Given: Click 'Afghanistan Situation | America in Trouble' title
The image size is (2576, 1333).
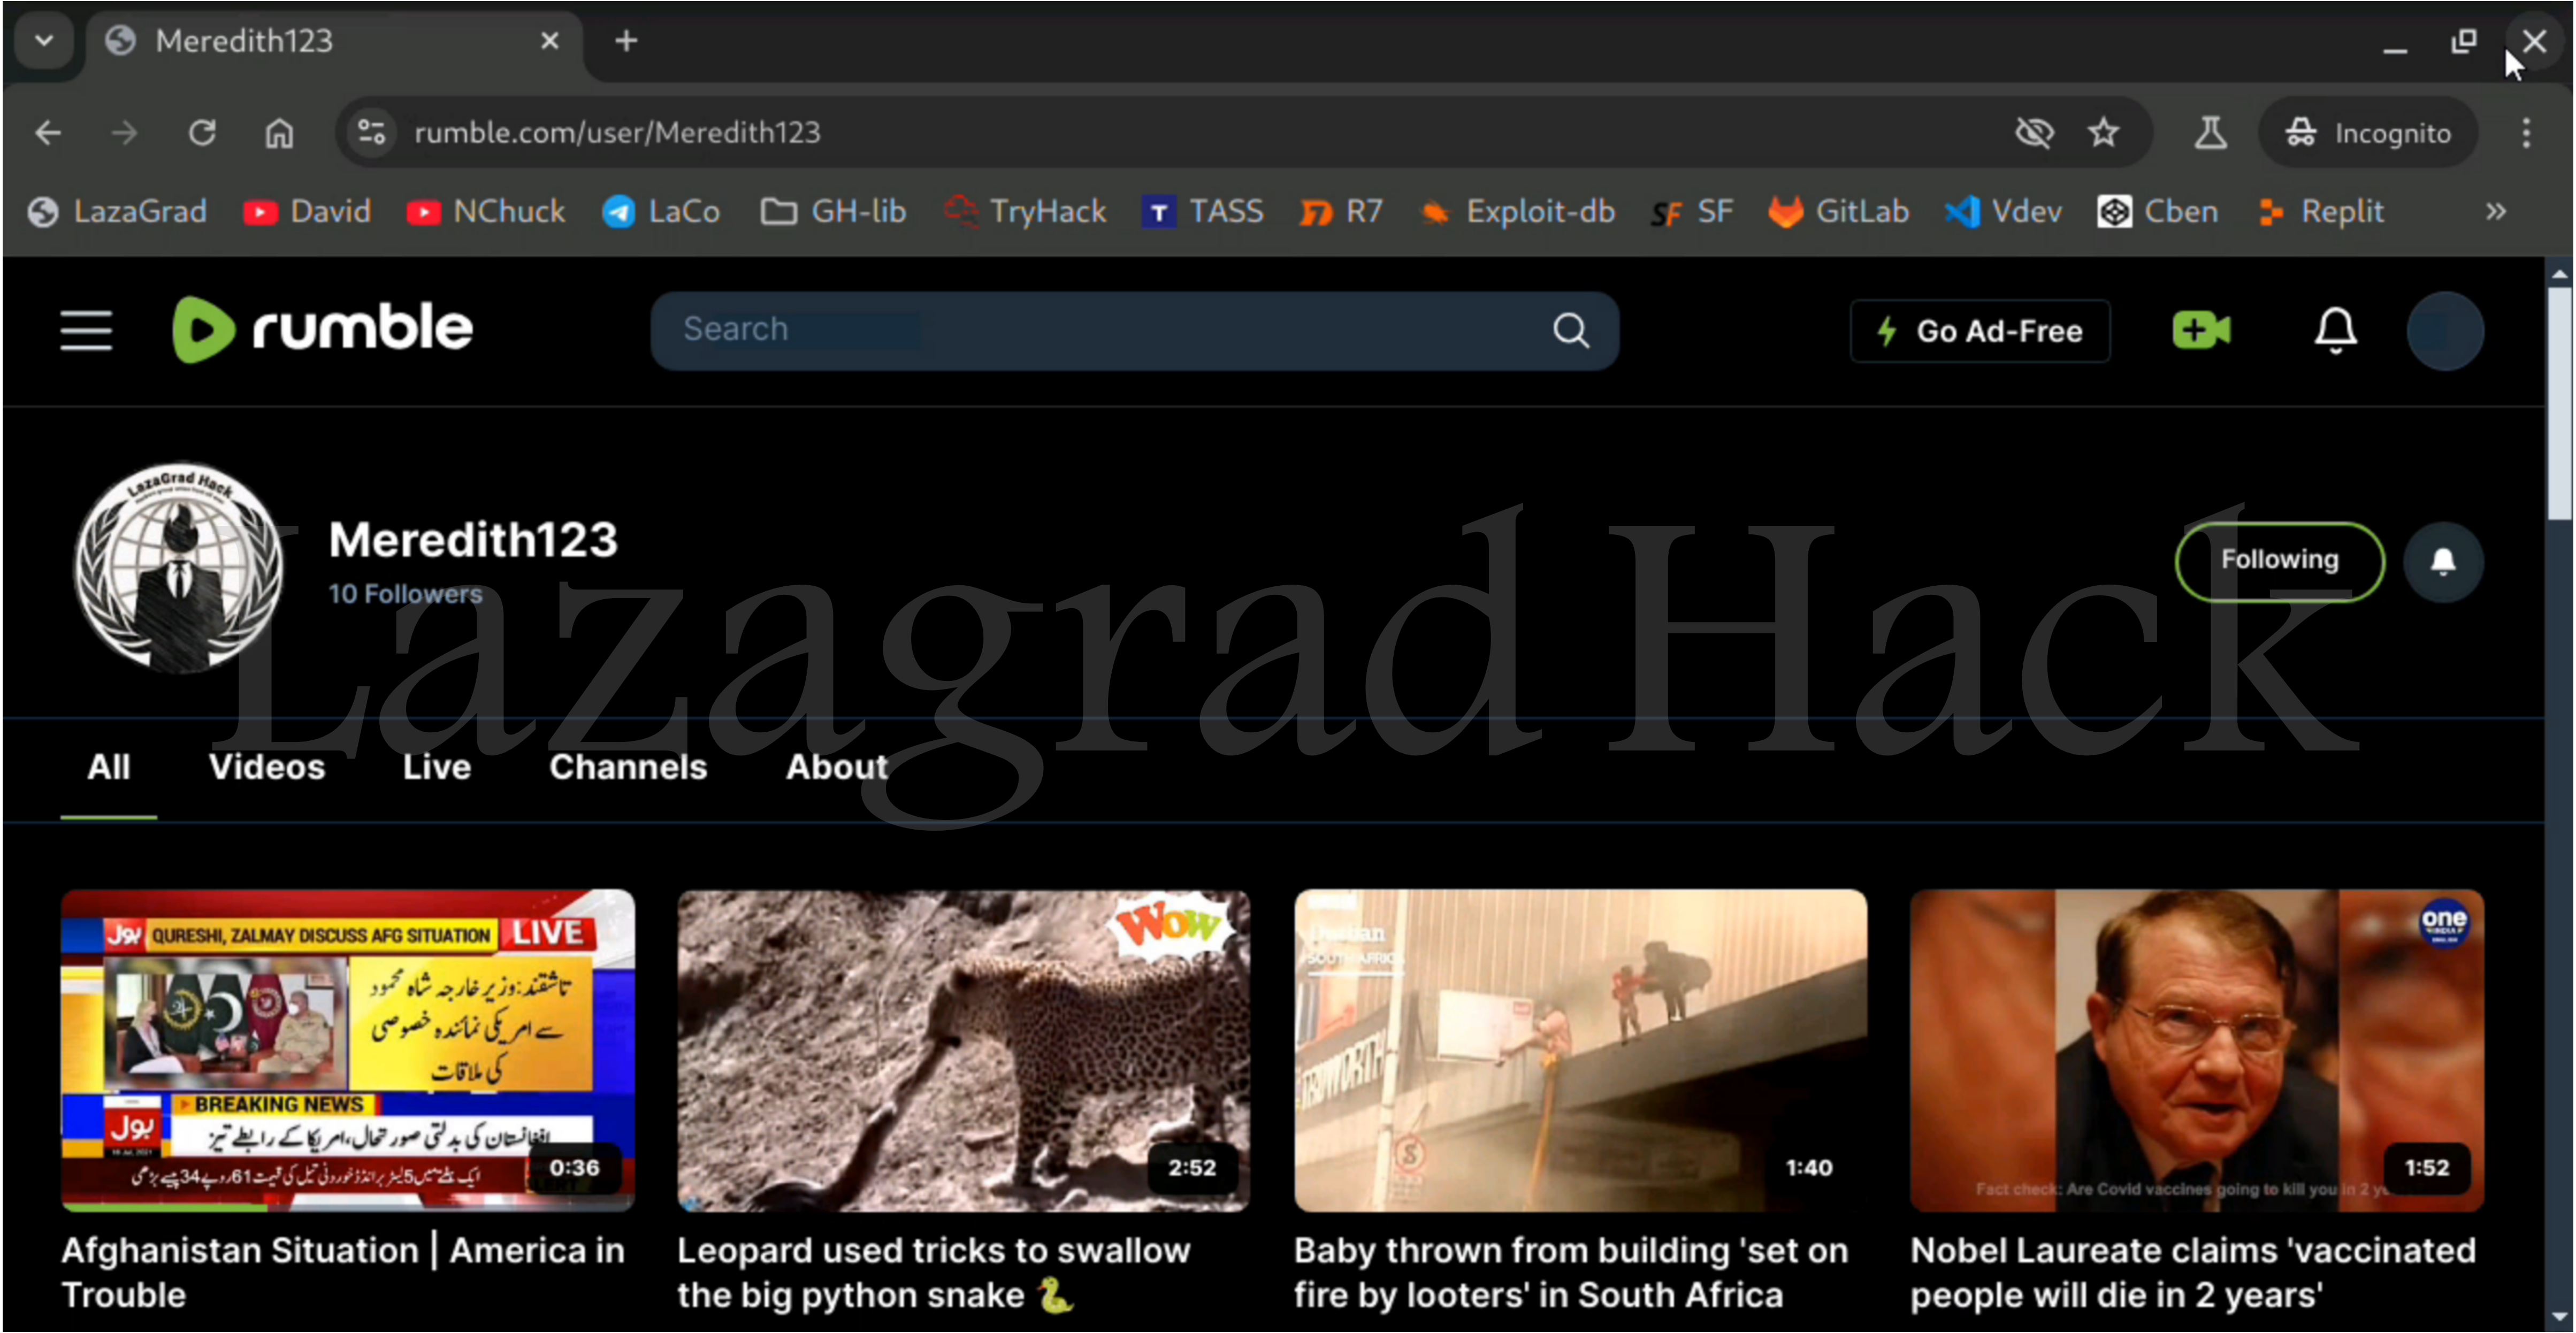Looking at the screenshot, I should tap(343, 1272).
